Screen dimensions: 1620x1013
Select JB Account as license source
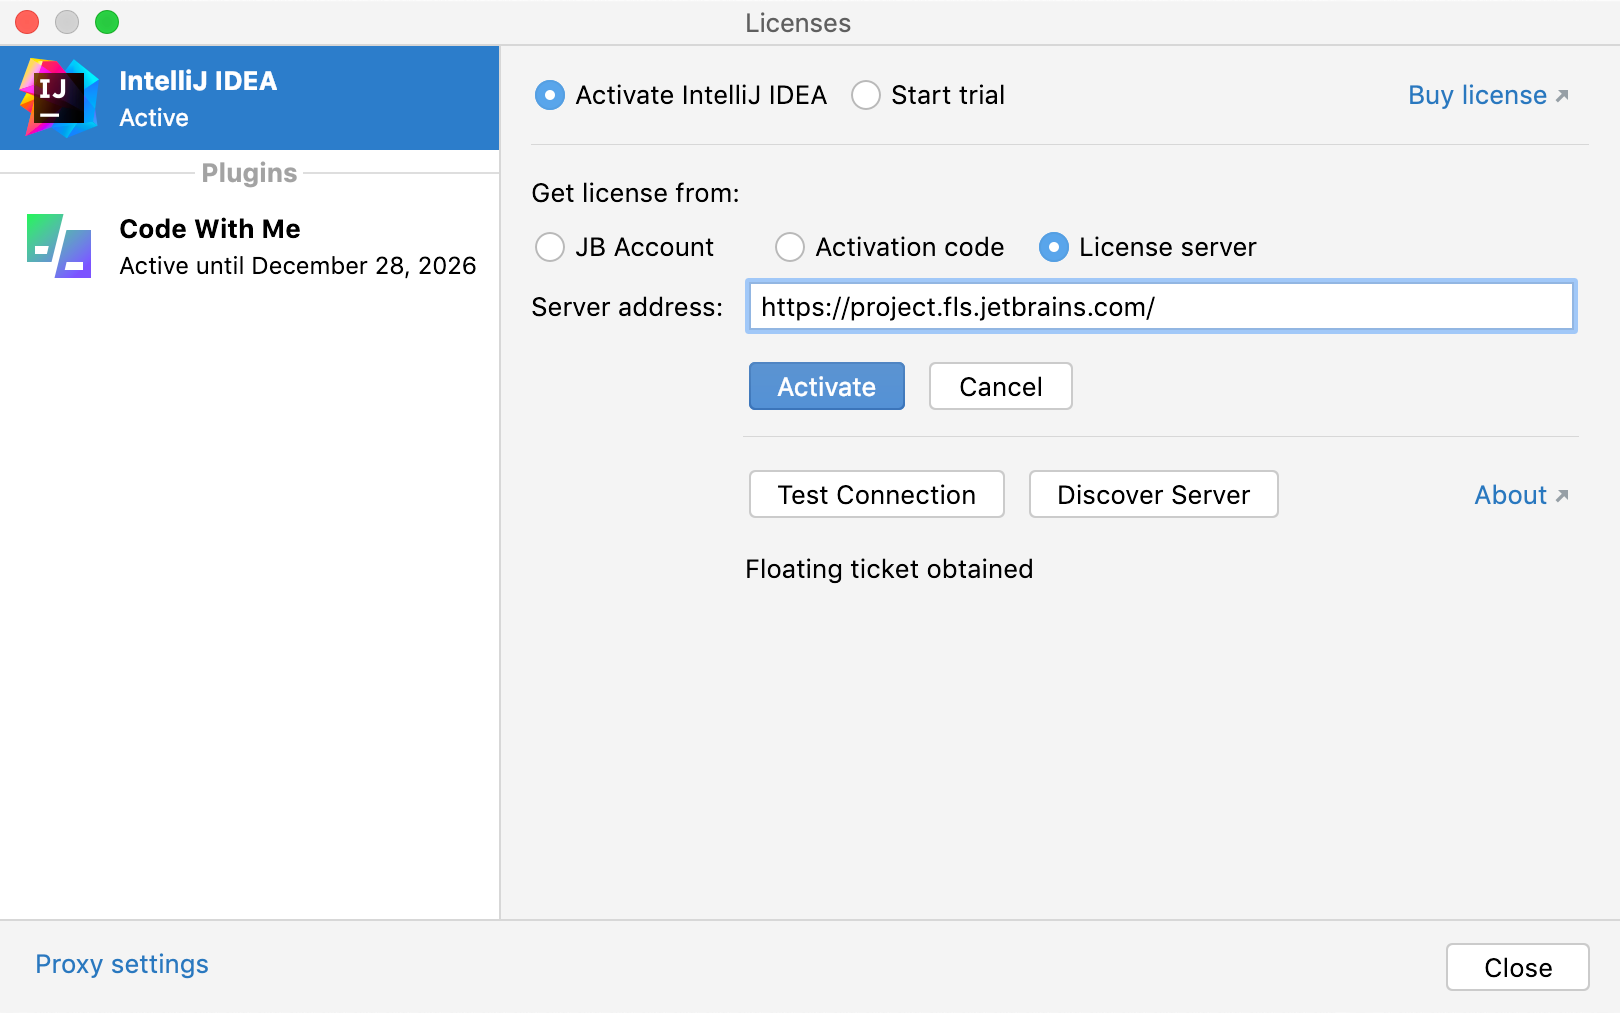pos(550,247)
